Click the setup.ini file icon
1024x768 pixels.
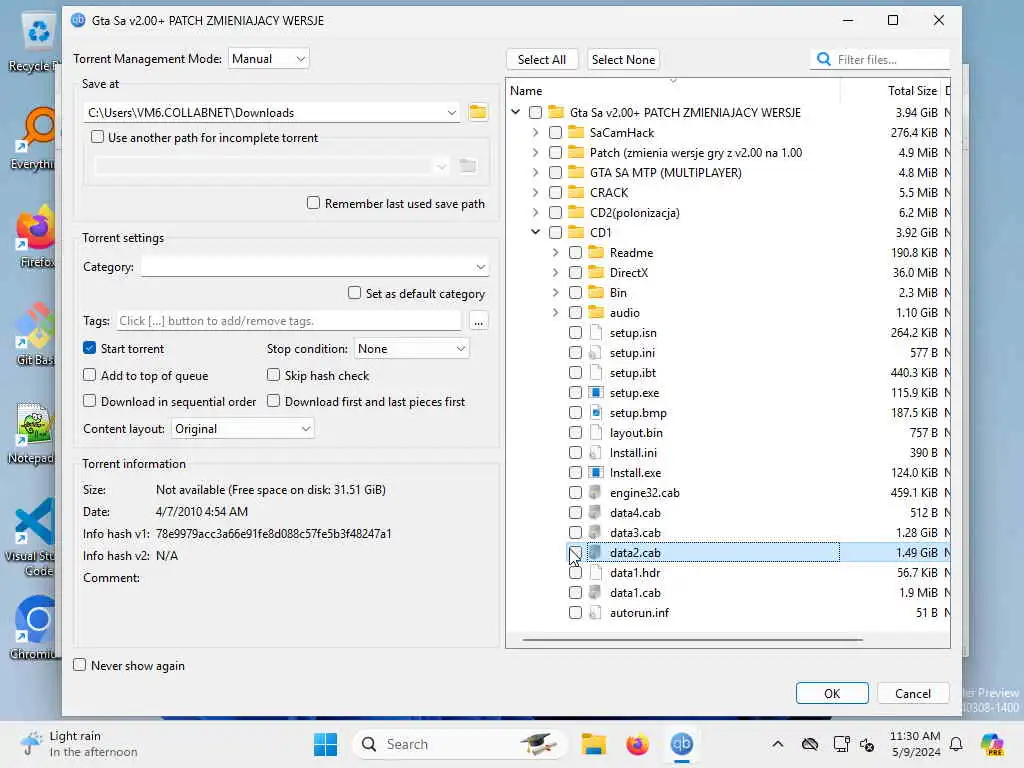(595, 353)
